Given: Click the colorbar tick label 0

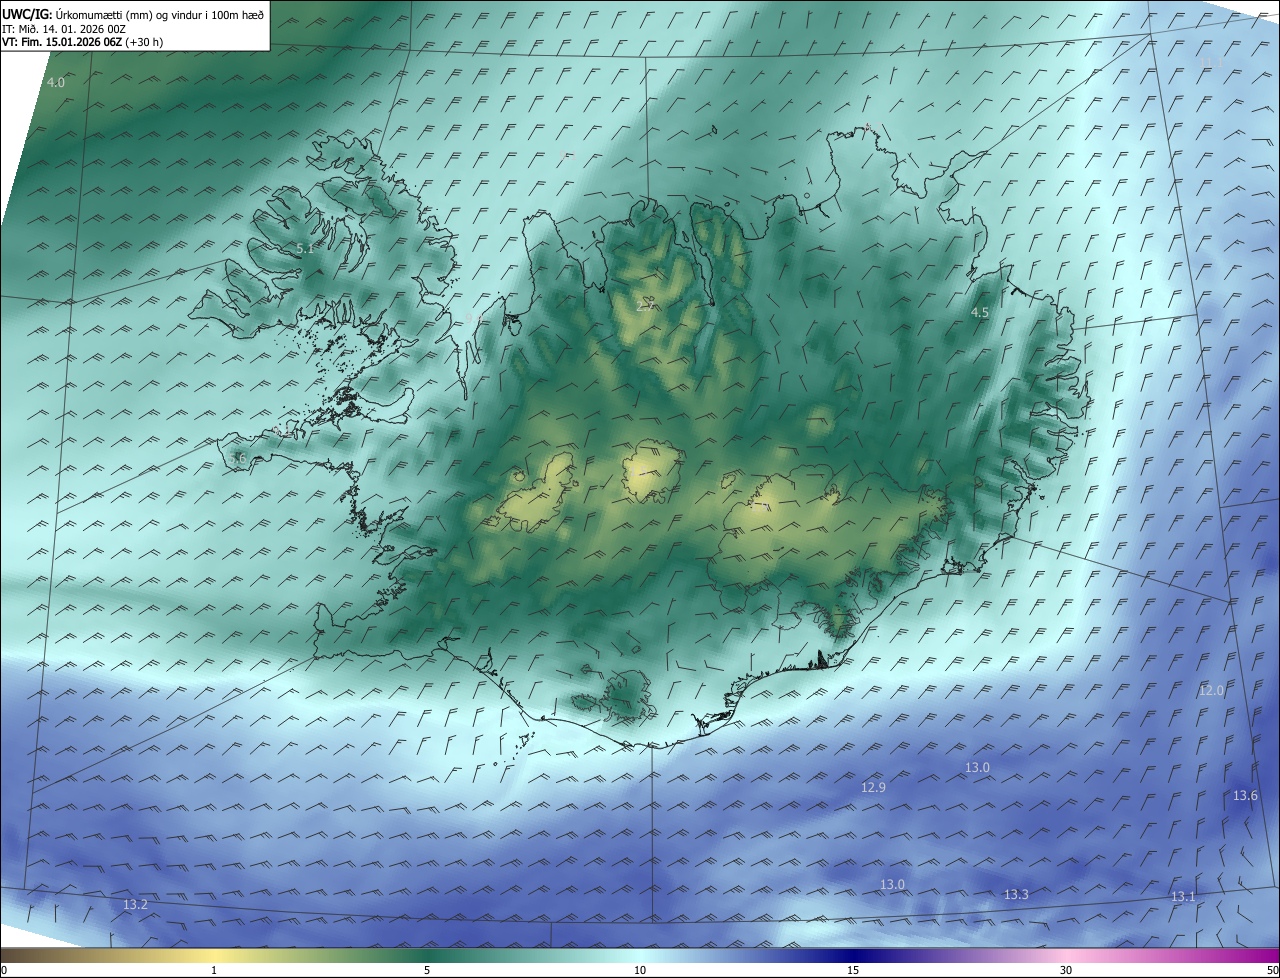Looking at the screenshot, I should (4, 970).
